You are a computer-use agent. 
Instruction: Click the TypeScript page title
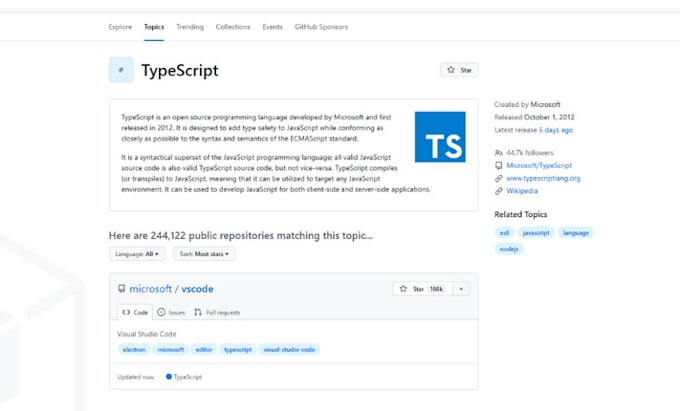180,70
